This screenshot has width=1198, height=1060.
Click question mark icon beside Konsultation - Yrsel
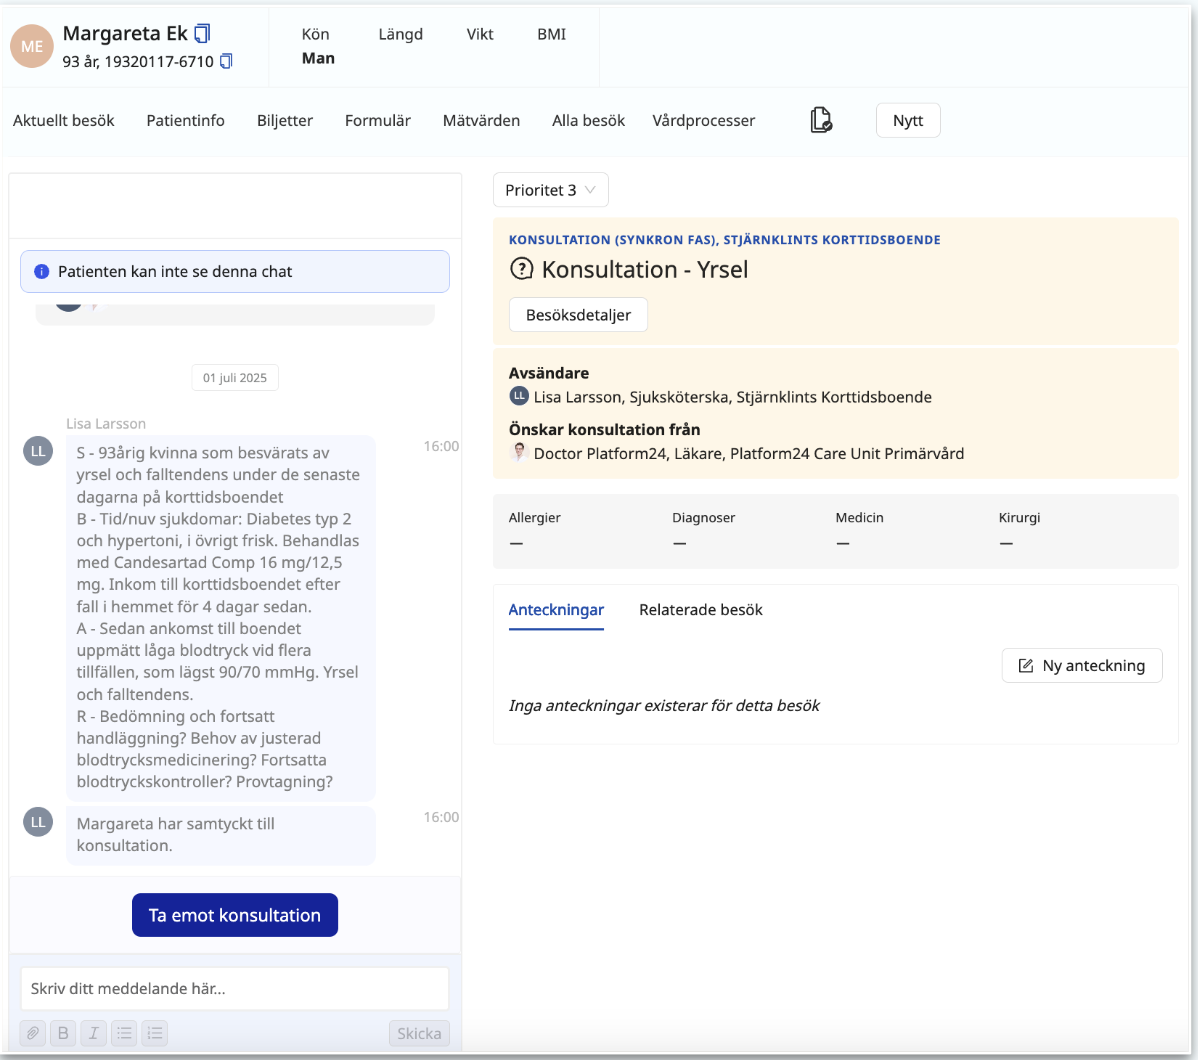[x=521, y=269]
